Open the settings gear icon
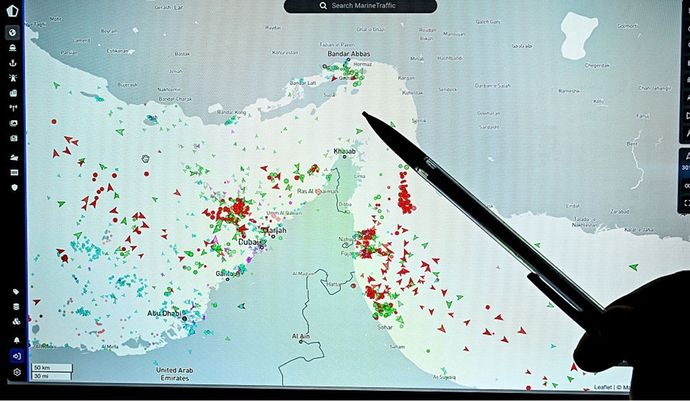Screen dimensions: 690x401 coord(17,372)
